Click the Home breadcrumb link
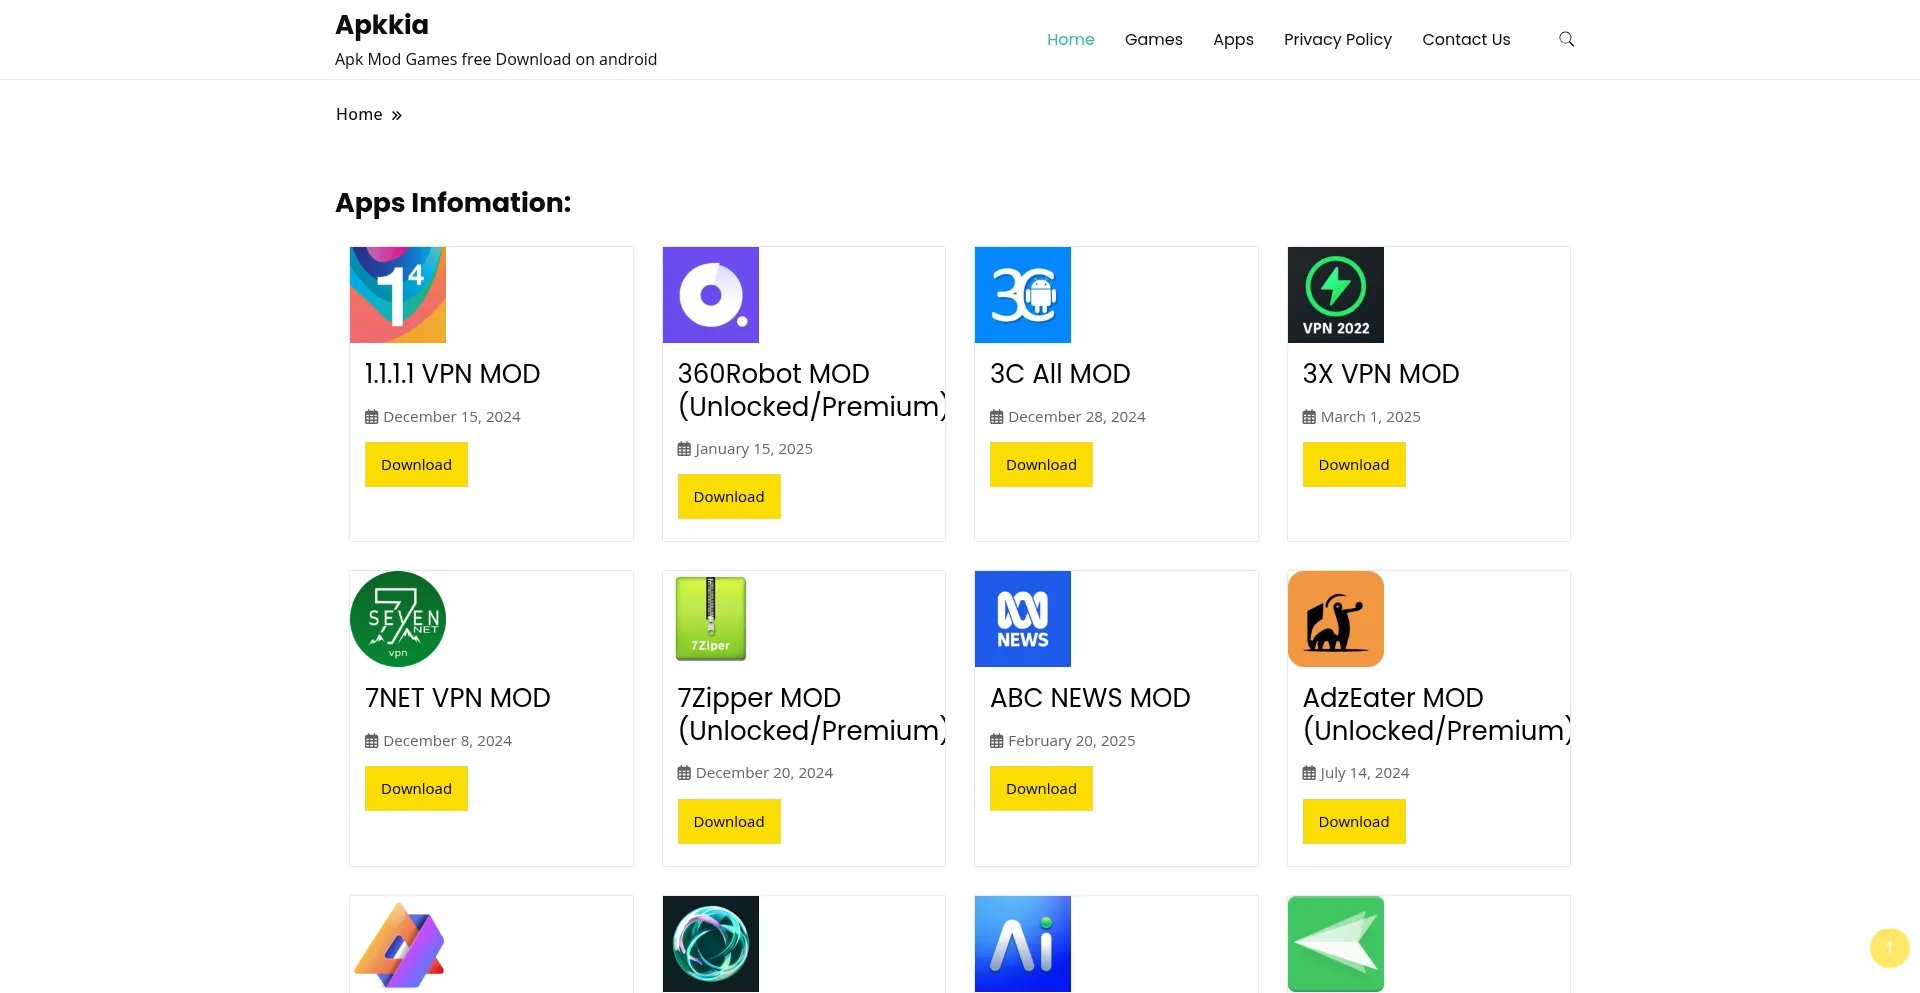1920x993 pixels. [x=359, y=114]
